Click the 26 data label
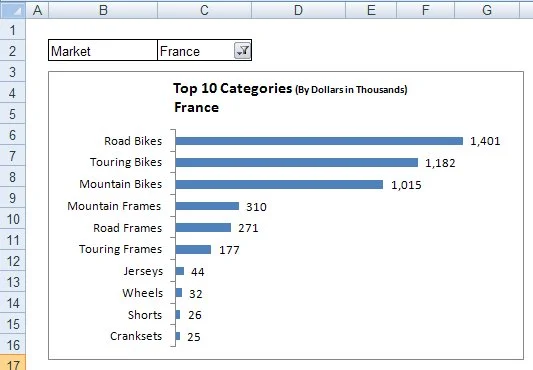The image size is (533, 370). [x=195, y=315]
